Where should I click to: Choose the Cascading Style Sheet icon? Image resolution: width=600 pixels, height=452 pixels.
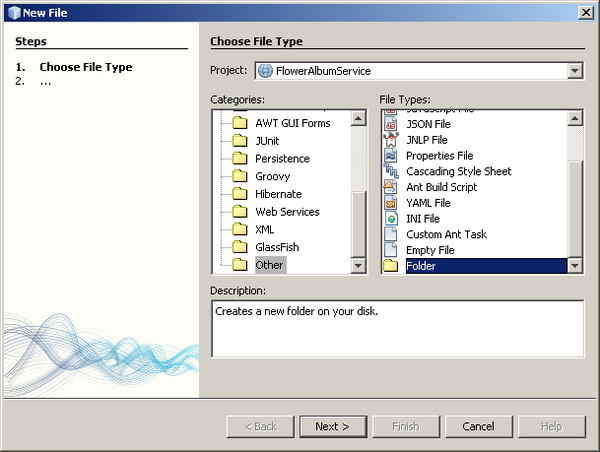tap(391, 172)
